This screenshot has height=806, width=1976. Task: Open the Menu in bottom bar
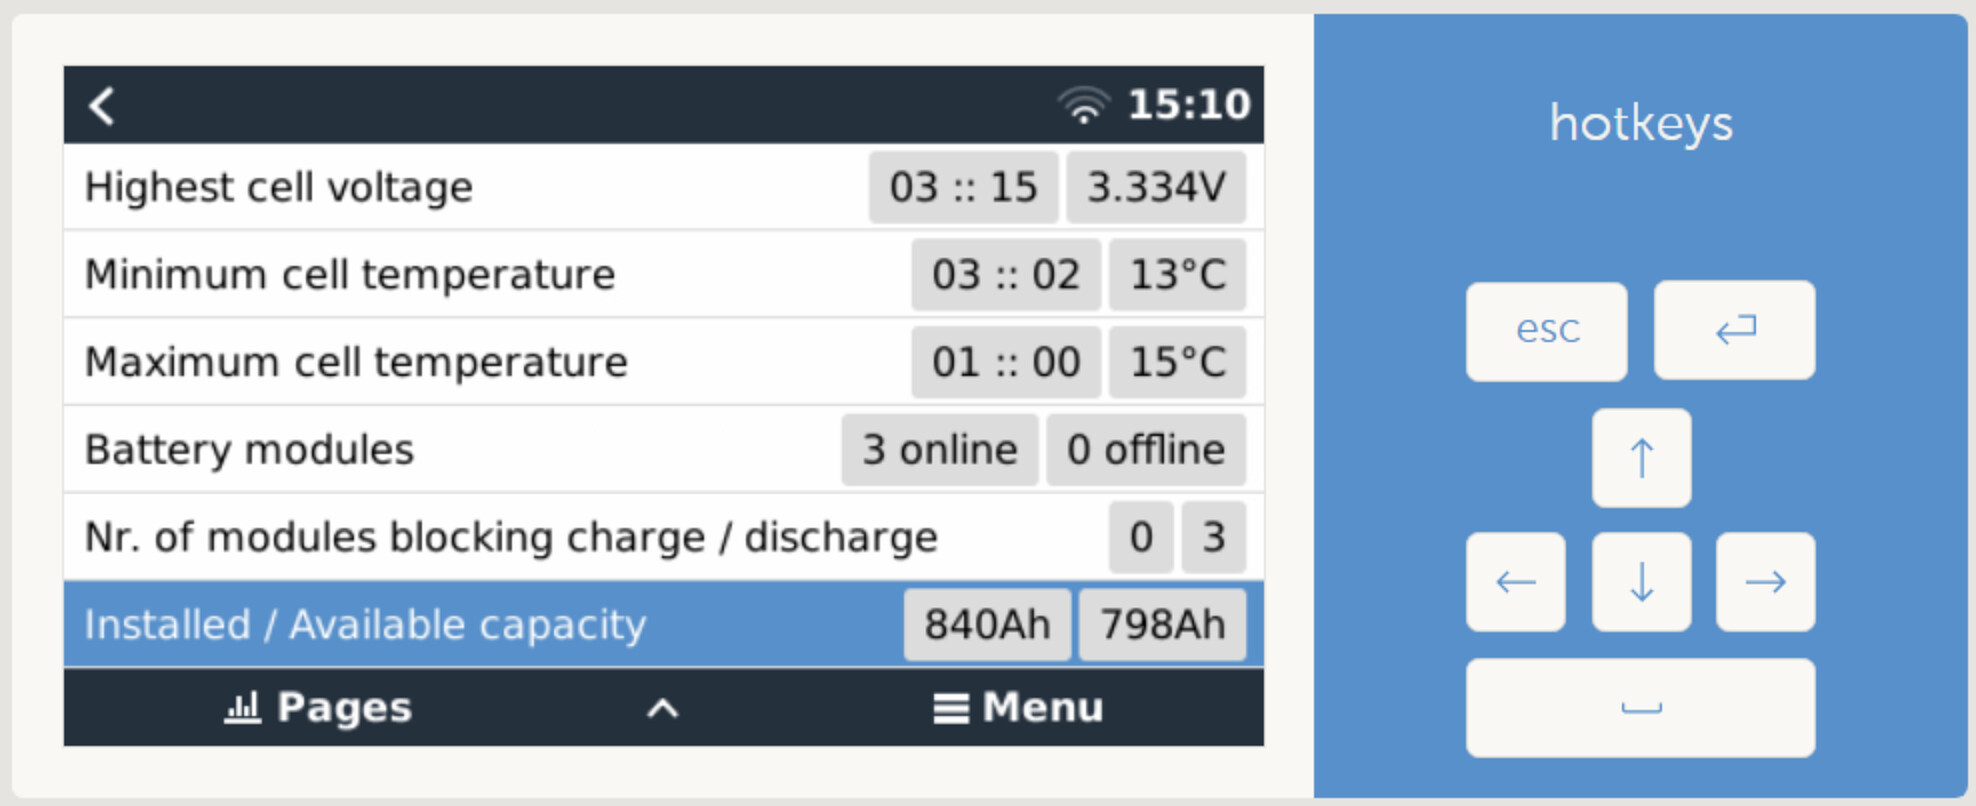pos(1018,707)
